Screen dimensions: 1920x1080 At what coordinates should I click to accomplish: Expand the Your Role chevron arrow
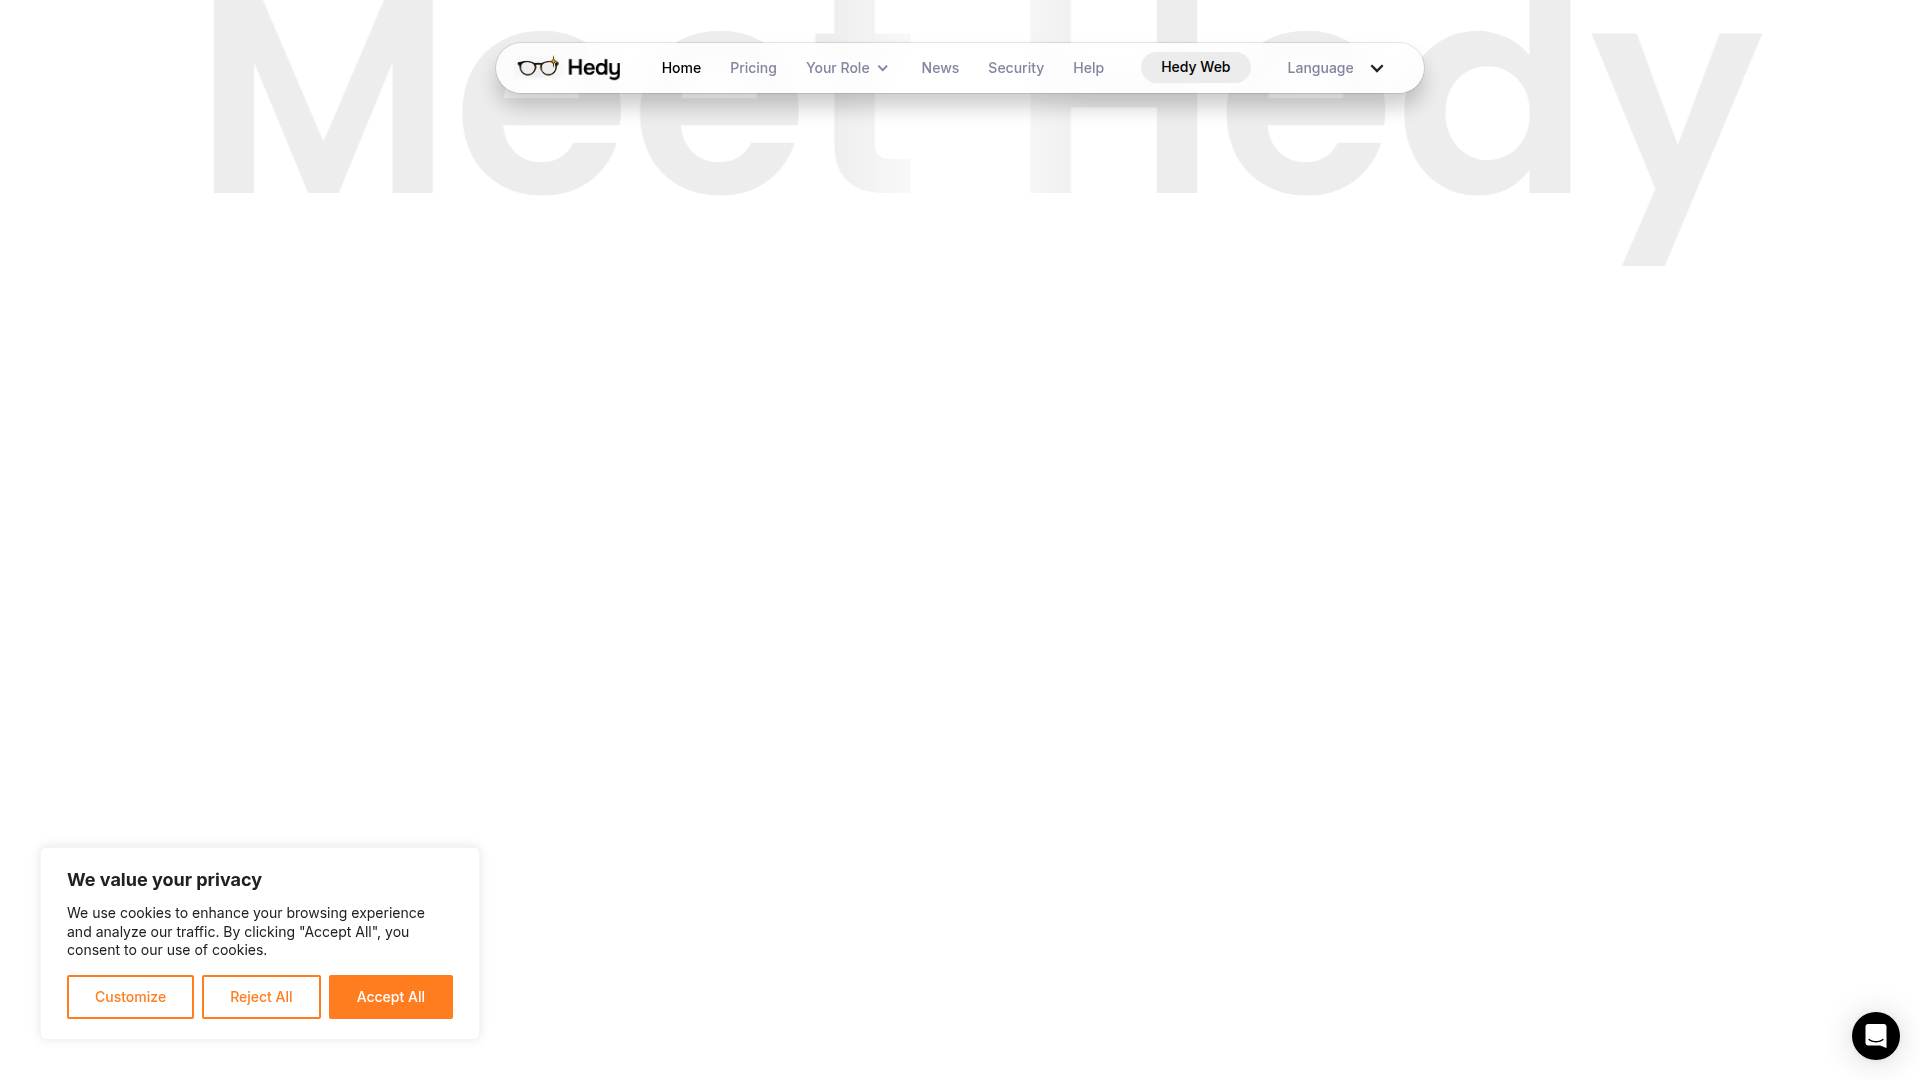click(883, 68)
